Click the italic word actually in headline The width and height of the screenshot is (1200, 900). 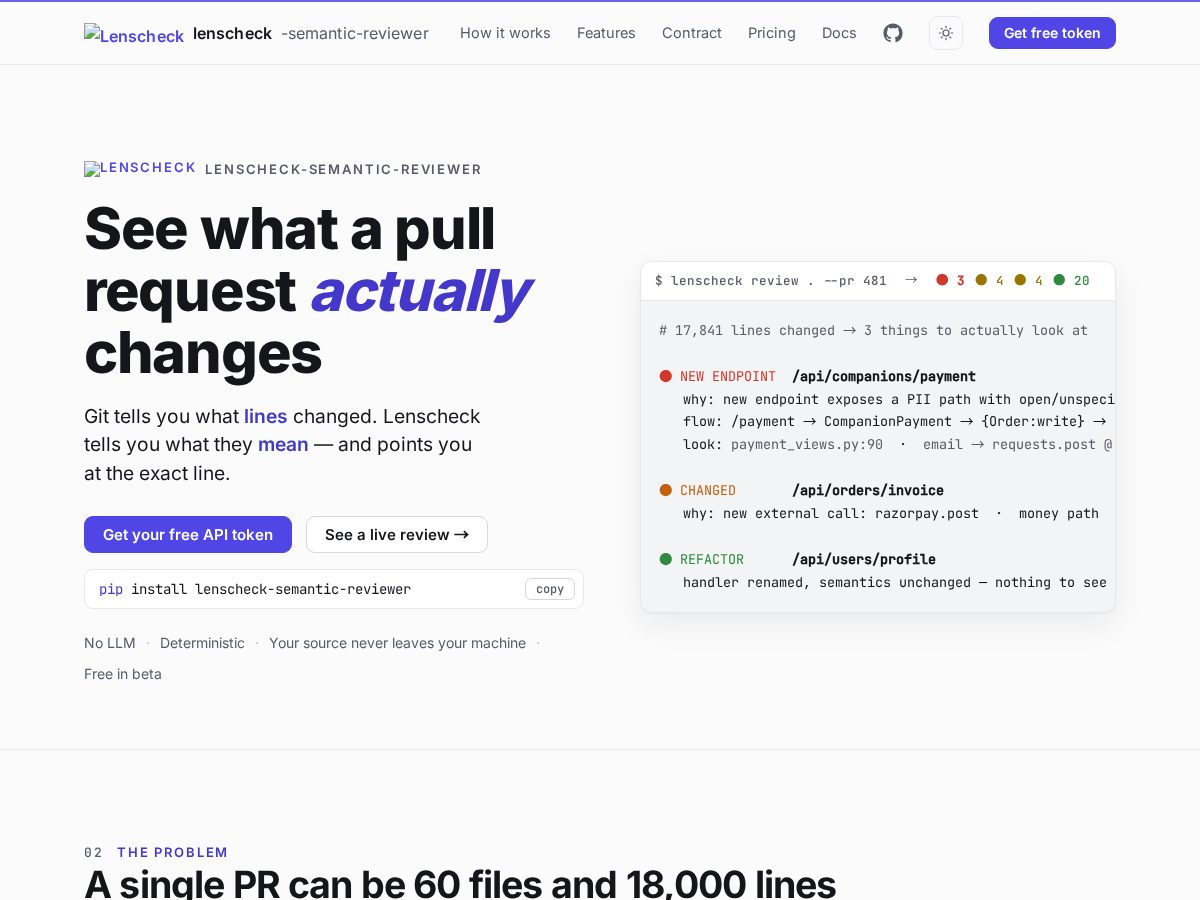pos(420,291)
